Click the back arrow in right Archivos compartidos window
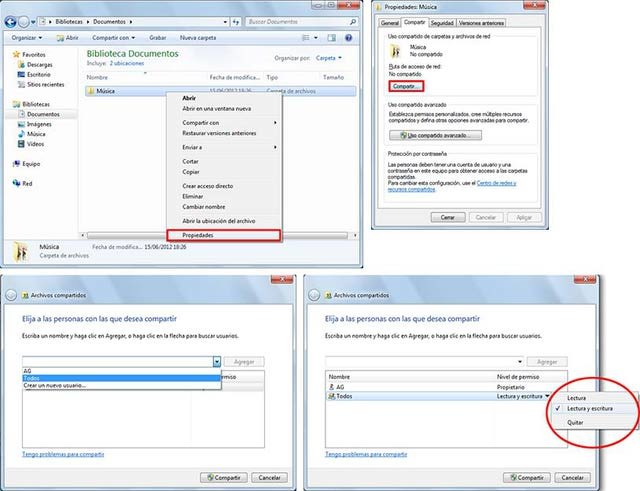640x491 pixels. [x=314, y=295]
